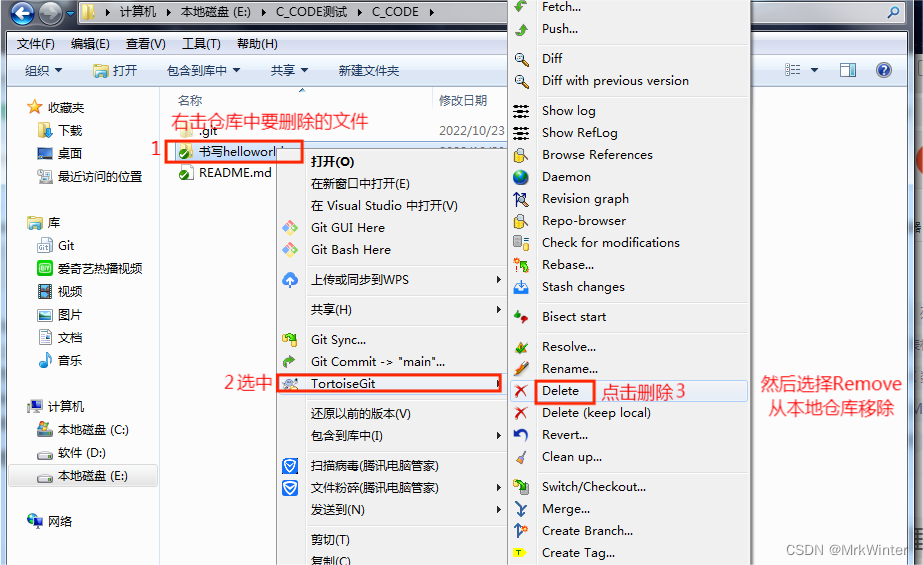Click the Revision graph icon
The height and width of the screenshot is (565, 923).
521,200
